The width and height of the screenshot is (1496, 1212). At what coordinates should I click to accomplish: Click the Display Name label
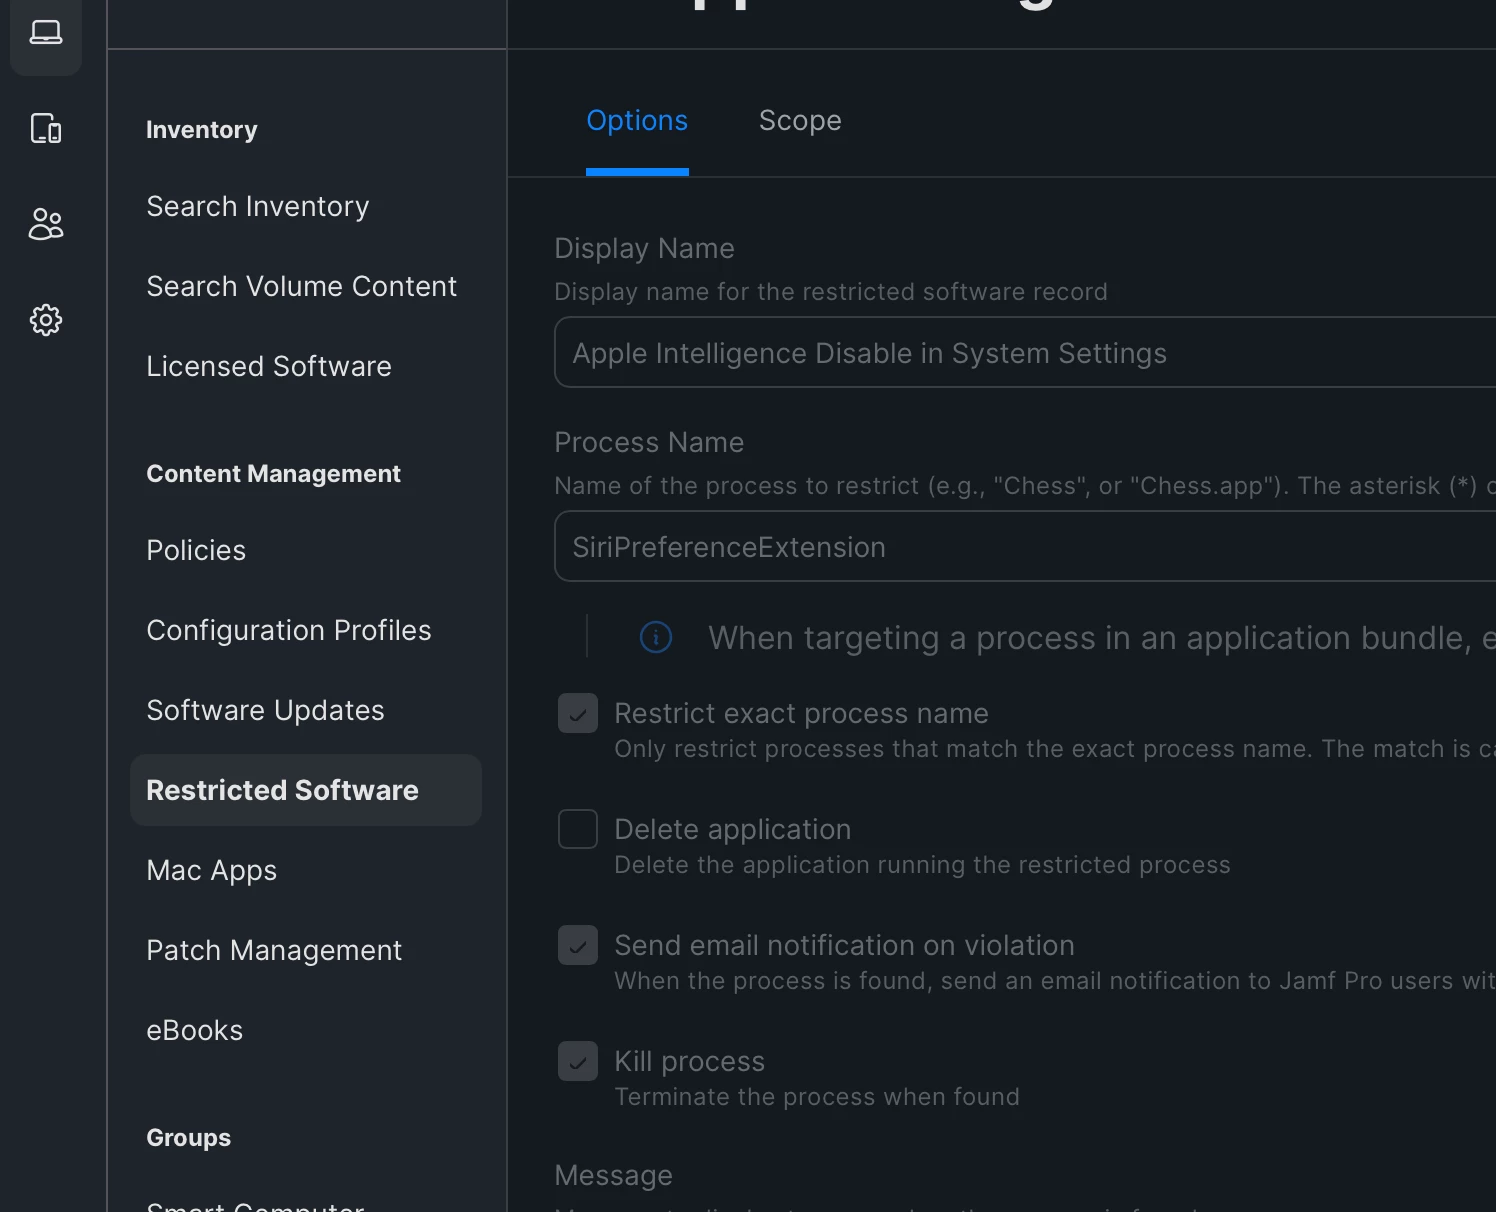645,248
